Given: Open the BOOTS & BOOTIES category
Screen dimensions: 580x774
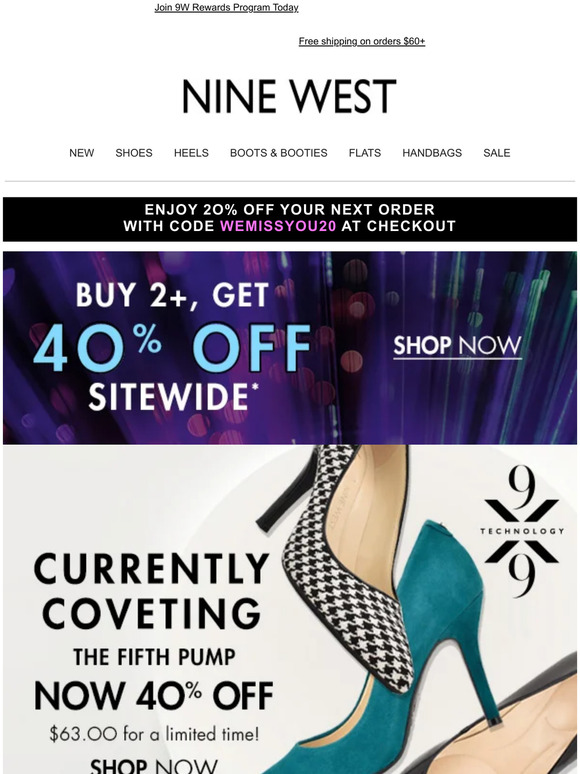Looking at the screenshot, I should (x=278, y=153).
